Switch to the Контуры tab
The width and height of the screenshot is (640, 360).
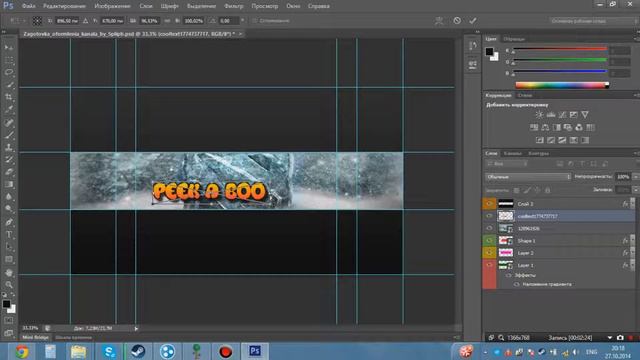coord(539,153)
